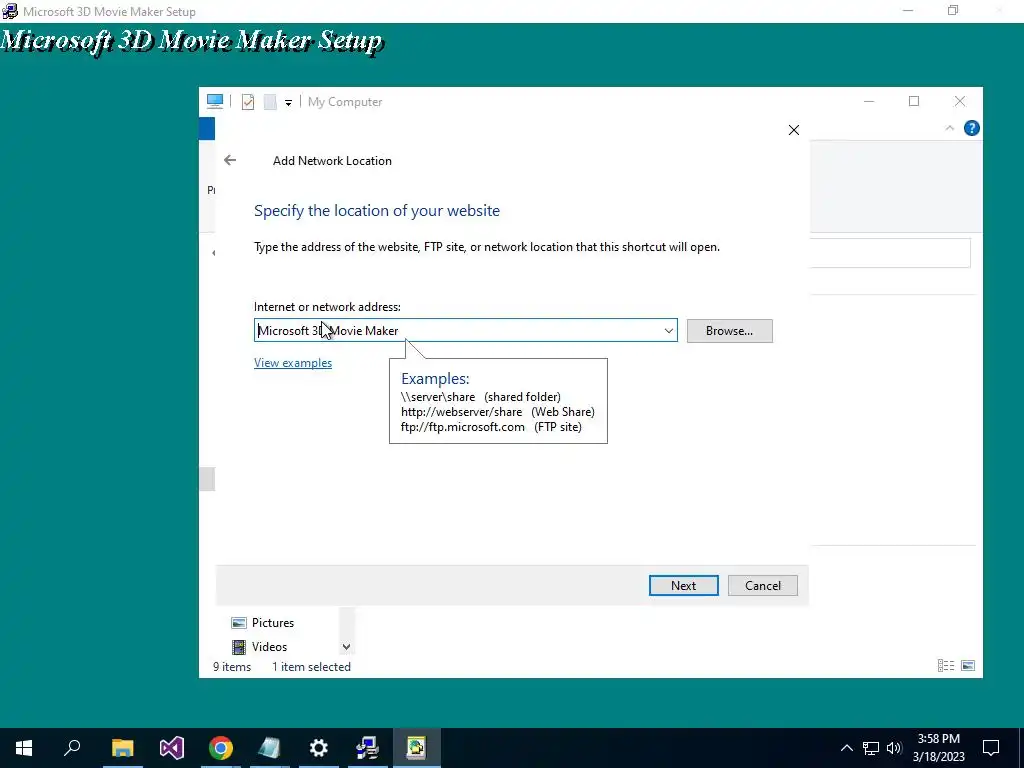Image resolution: width=1024 pixels, height=768 pixels.
Task: Close the Add Network Location dialog
Action: tap(793, 130)
